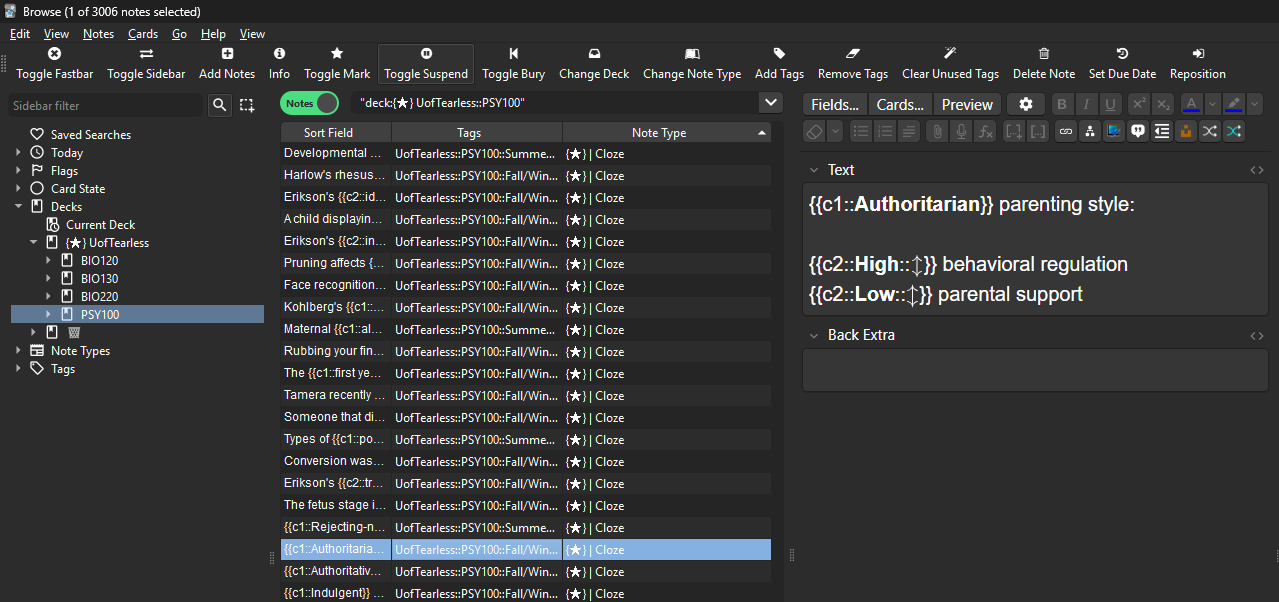Click the eraser remove-formatting icon
Viewport: 1279px width, 602px height.
click(x=814, y=131)
